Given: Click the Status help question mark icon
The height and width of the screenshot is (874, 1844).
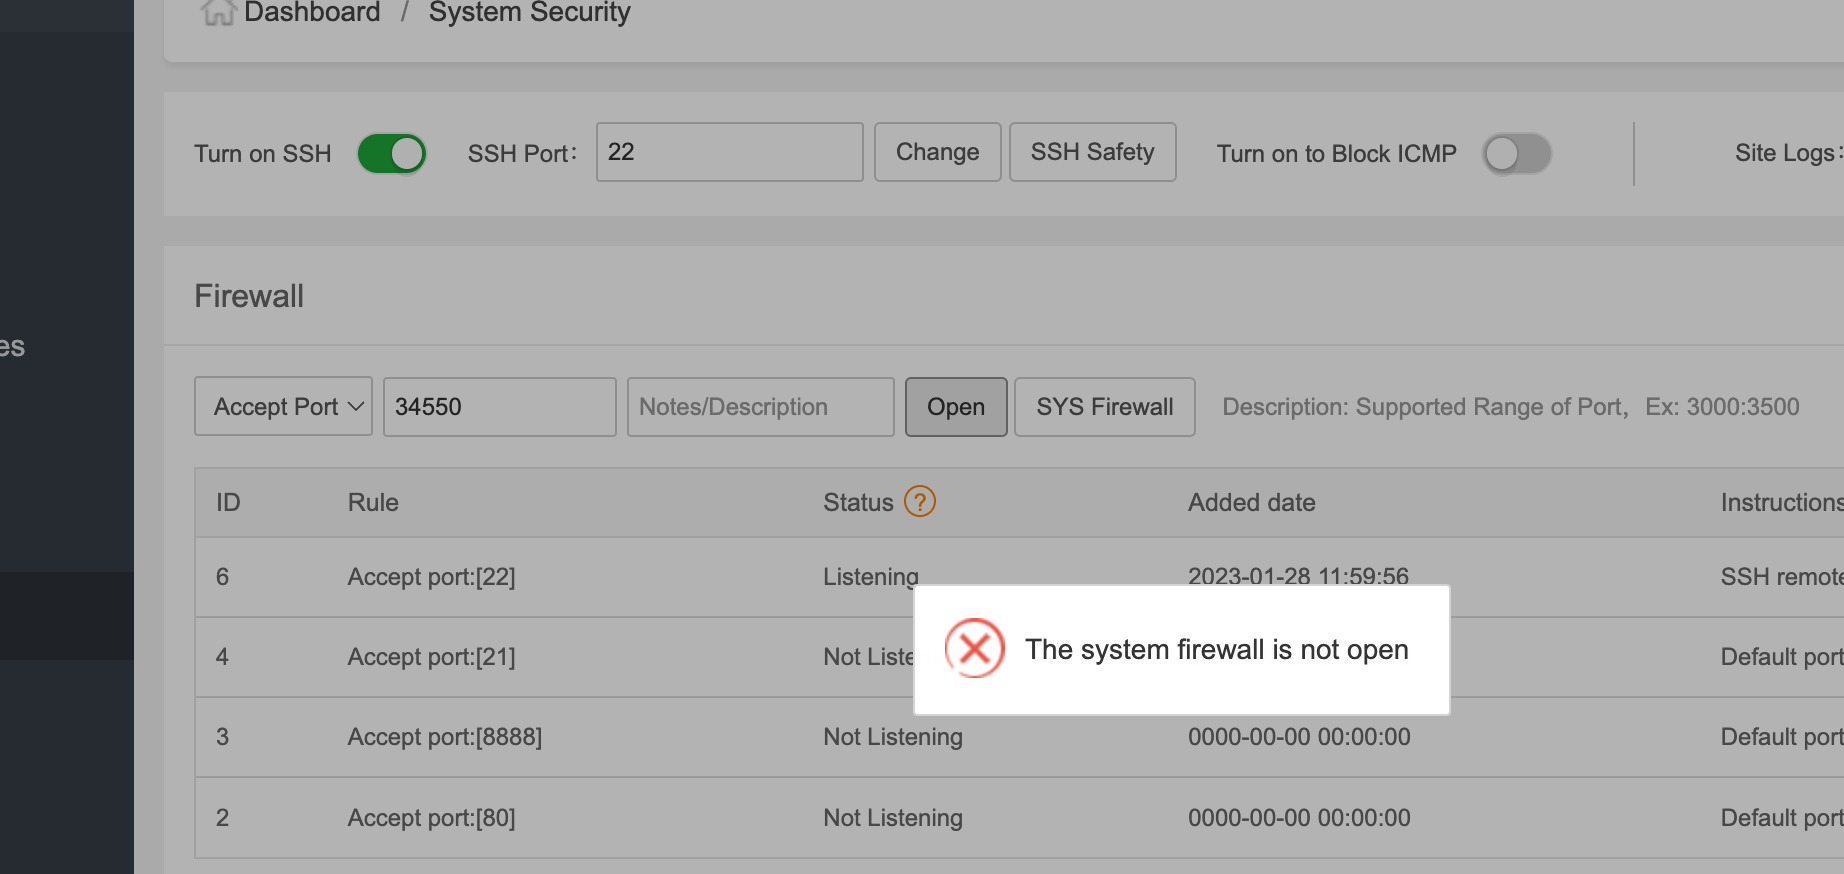Looking at the screenshot, I should pos(919,501).
